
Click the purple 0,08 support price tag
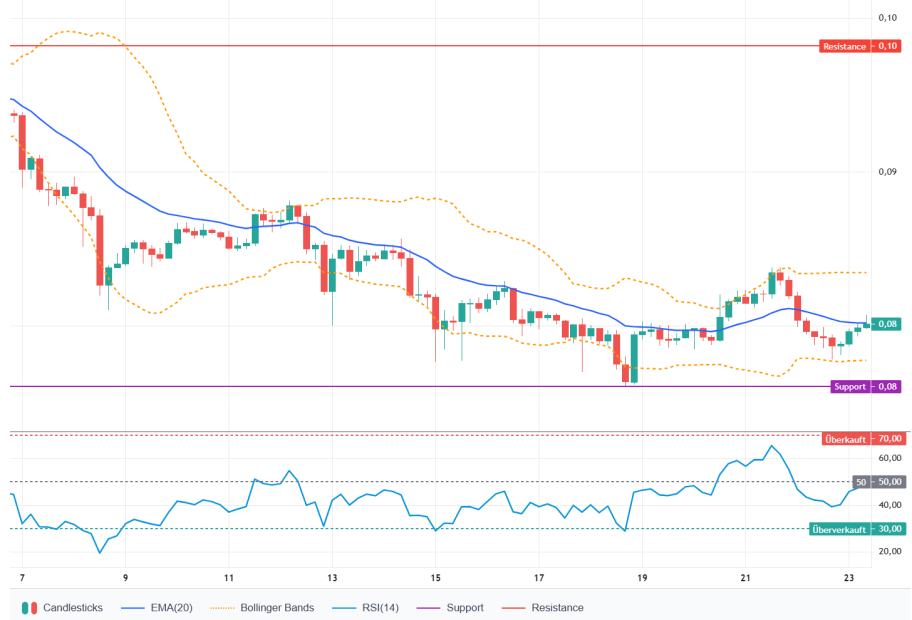[x=887, y=387]
